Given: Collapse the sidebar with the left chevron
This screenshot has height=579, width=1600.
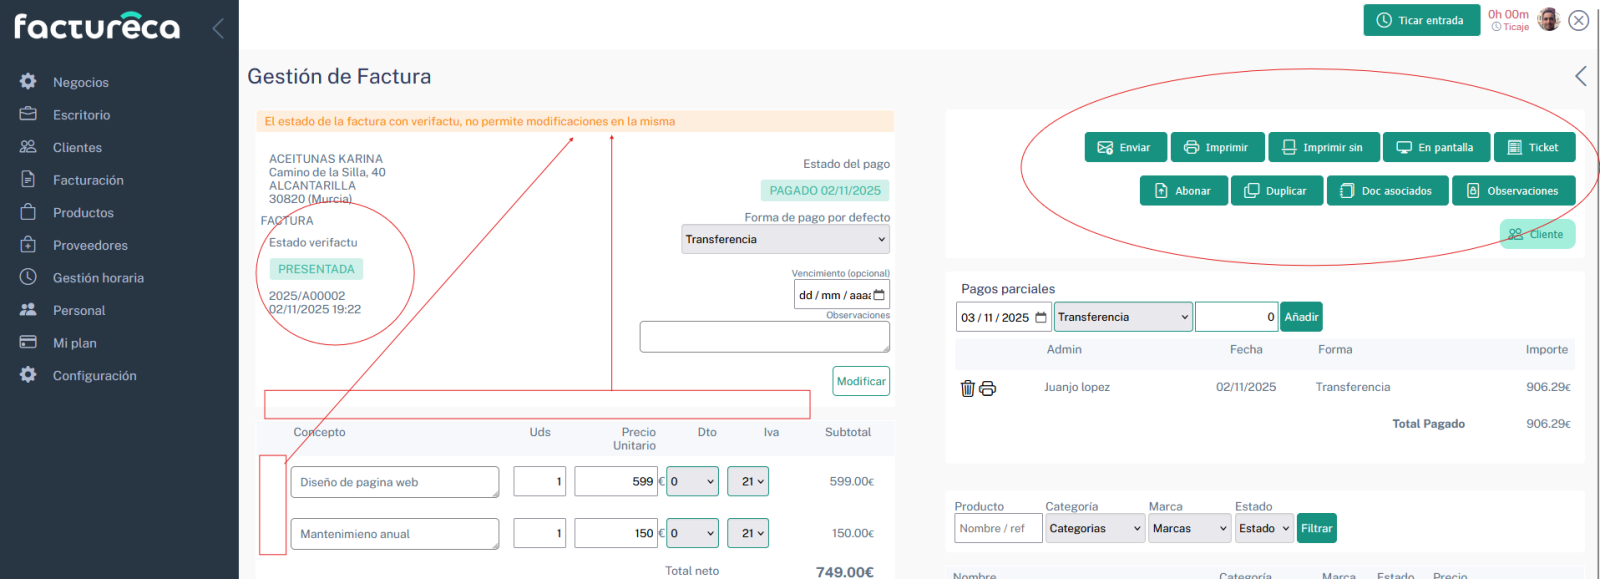Looking at the screenshot, I should (x=218, y=28).
